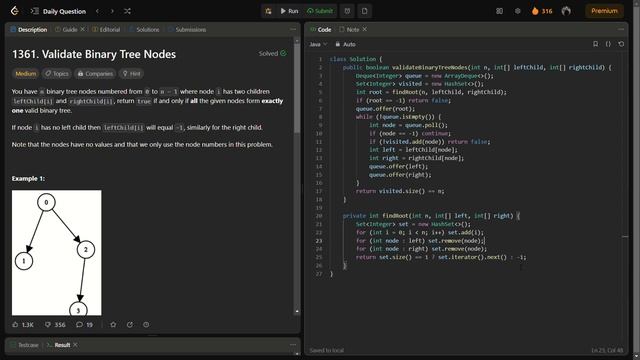The width and height of the screenshot is (640, 360).
Task: Like the problem with thumbs up
Action: 23,324
